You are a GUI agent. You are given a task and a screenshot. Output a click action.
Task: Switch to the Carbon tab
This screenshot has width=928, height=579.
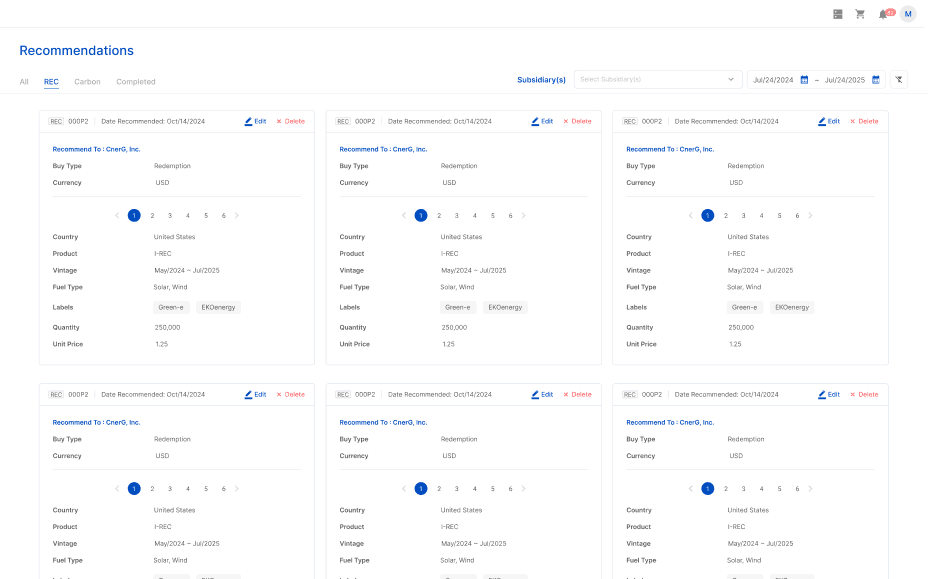pyautogui.click(x=87, y=82)
